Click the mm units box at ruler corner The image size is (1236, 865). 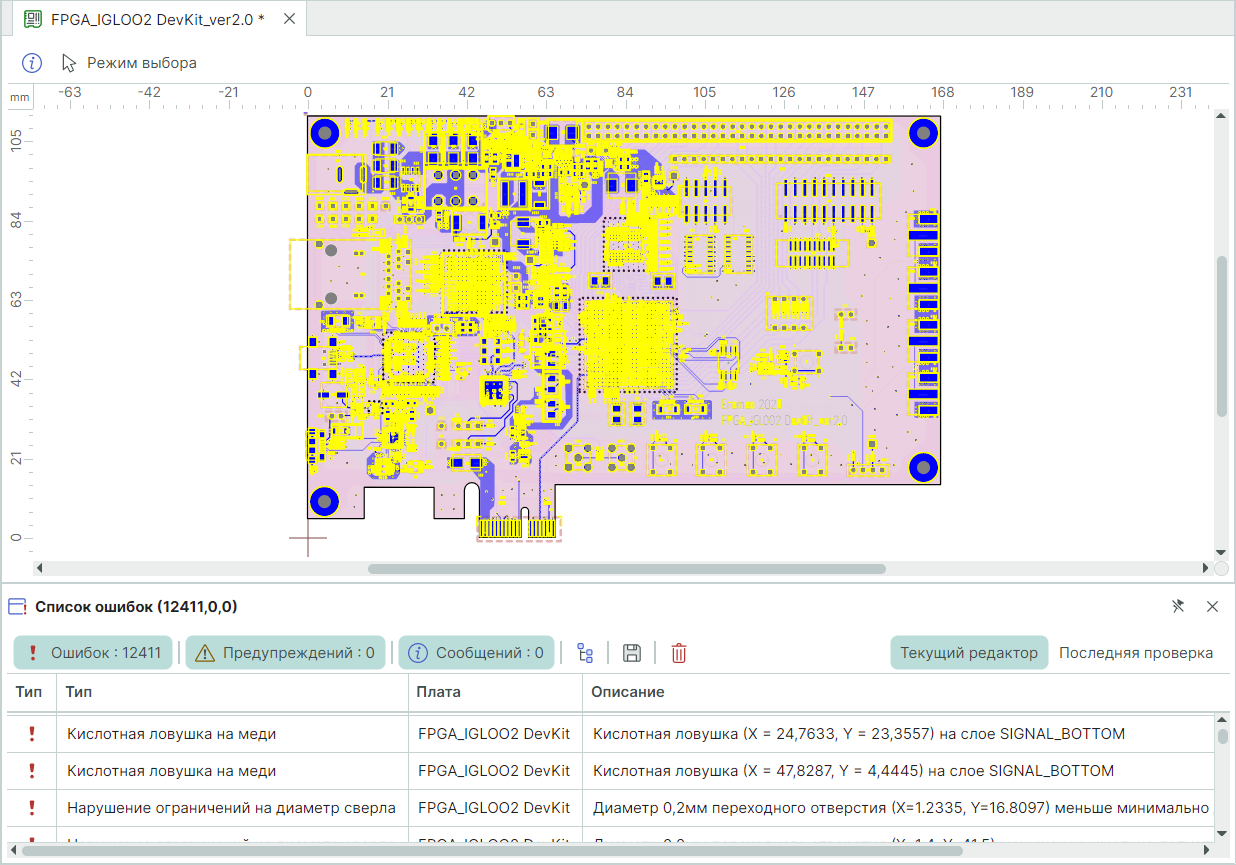[x=20, y=97]
